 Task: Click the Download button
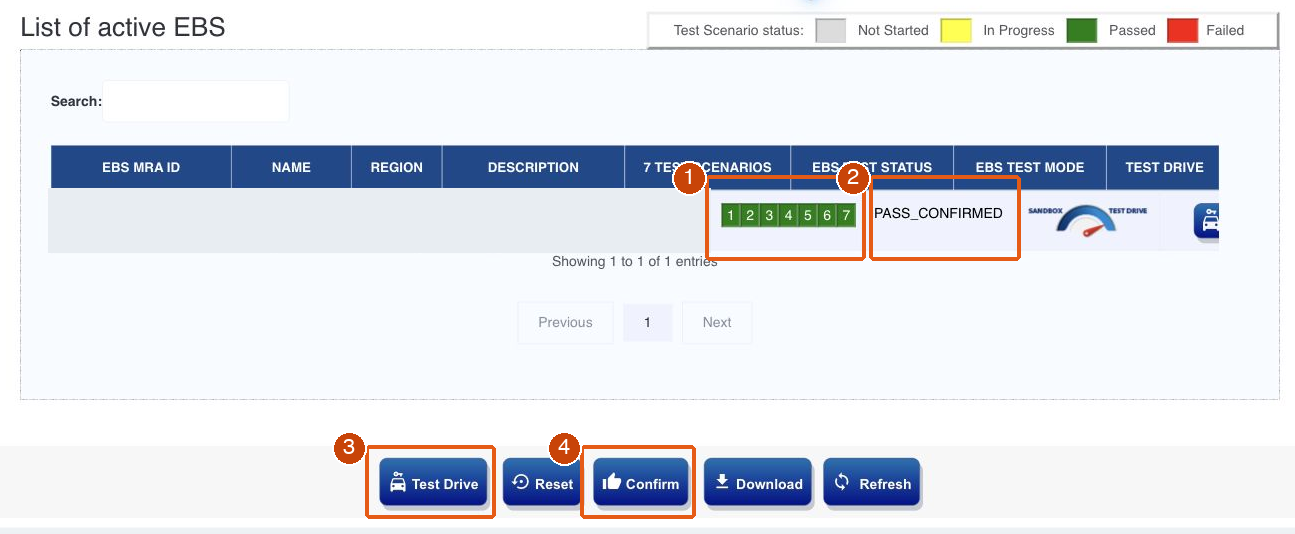tap(758, 483)
